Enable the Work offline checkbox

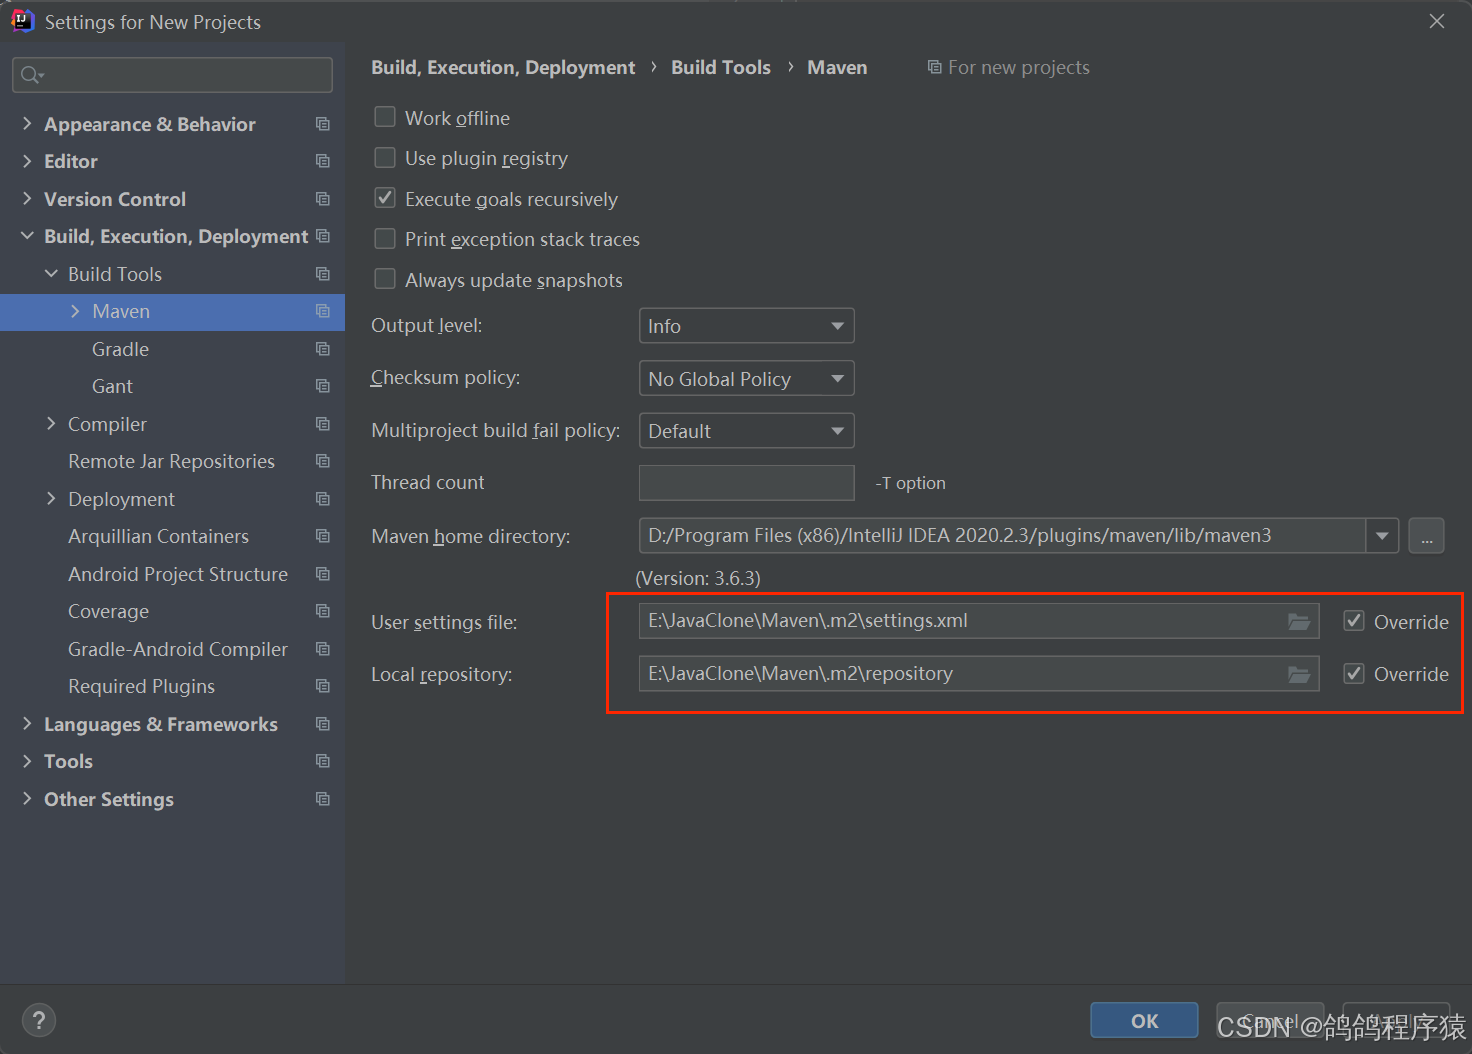[x=385, y=117]
